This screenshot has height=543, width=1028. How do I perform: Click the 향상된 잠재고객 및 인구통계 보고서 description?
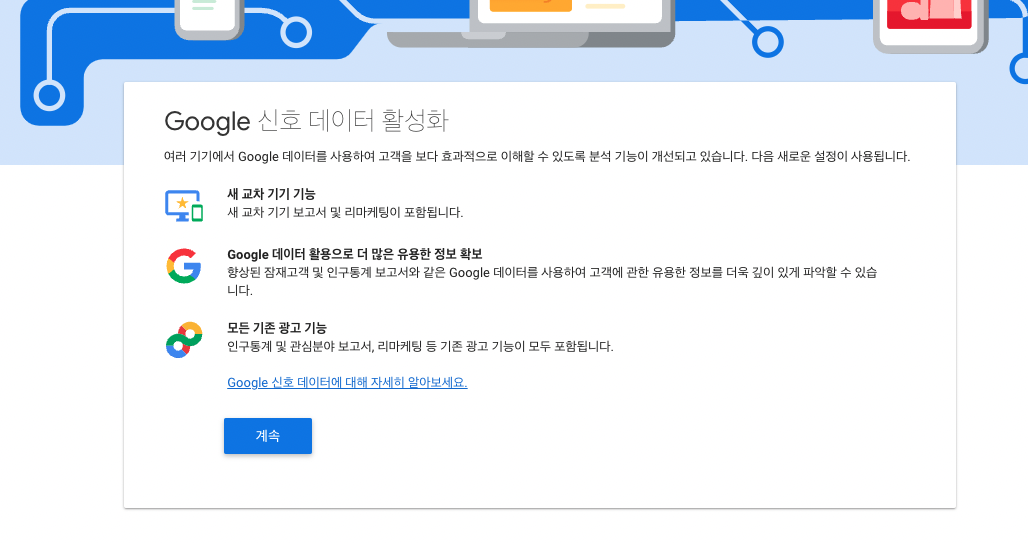[552, 281]
